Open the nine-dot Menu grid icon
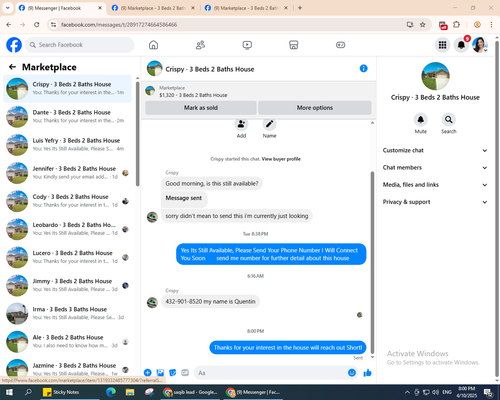 pyautogui.click(x=442, y=45)
